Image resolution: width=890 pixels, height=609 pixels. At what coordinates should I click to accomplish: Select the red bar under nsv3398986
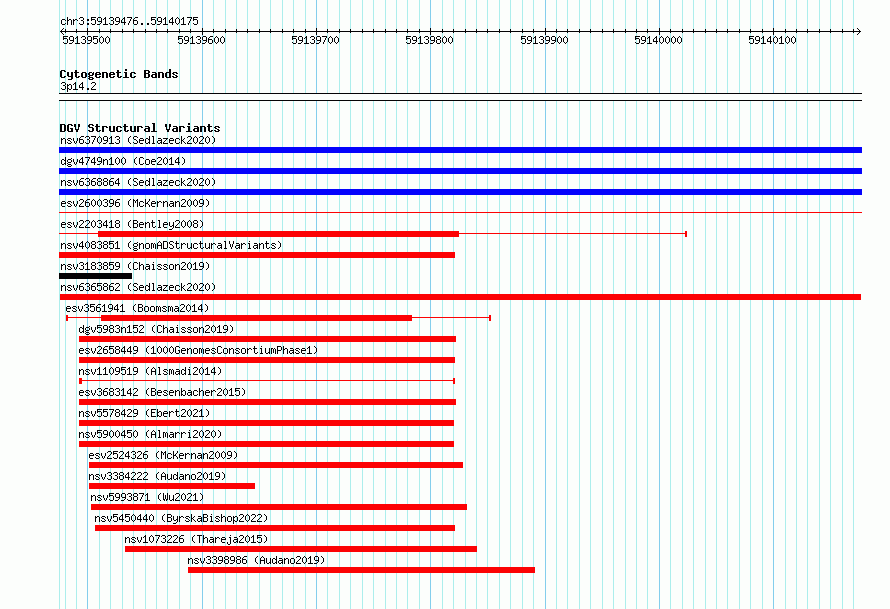(x=362, y=570)
